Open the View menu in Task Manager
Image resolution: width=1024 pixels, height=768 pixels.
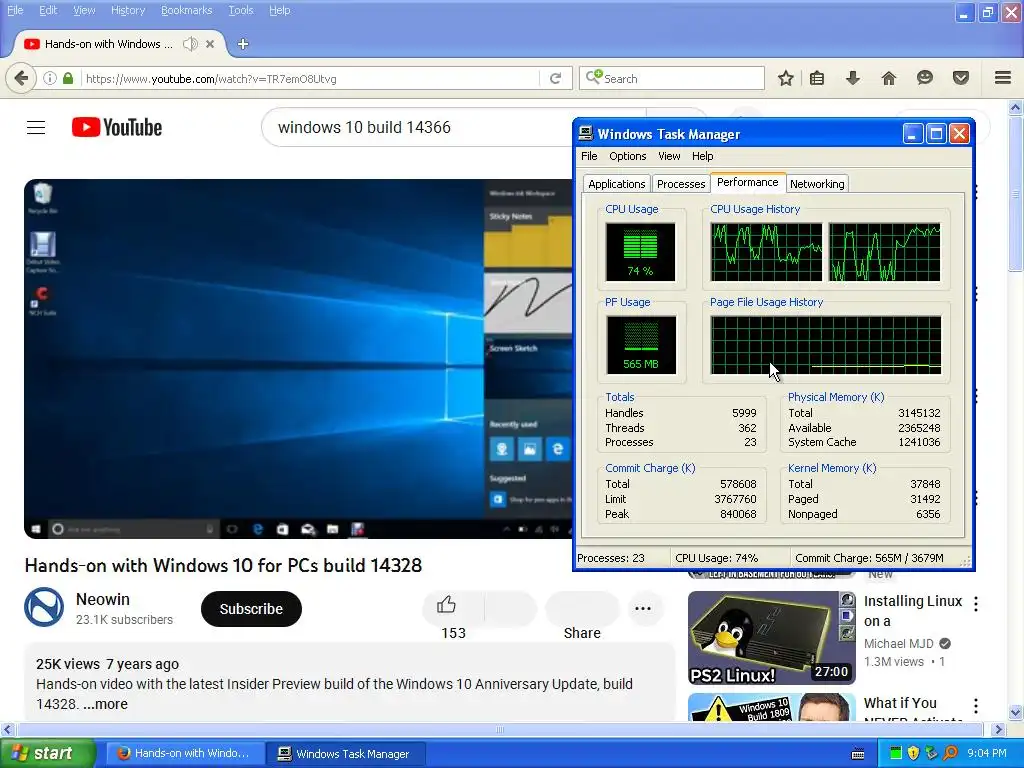[x=669, y=156]
